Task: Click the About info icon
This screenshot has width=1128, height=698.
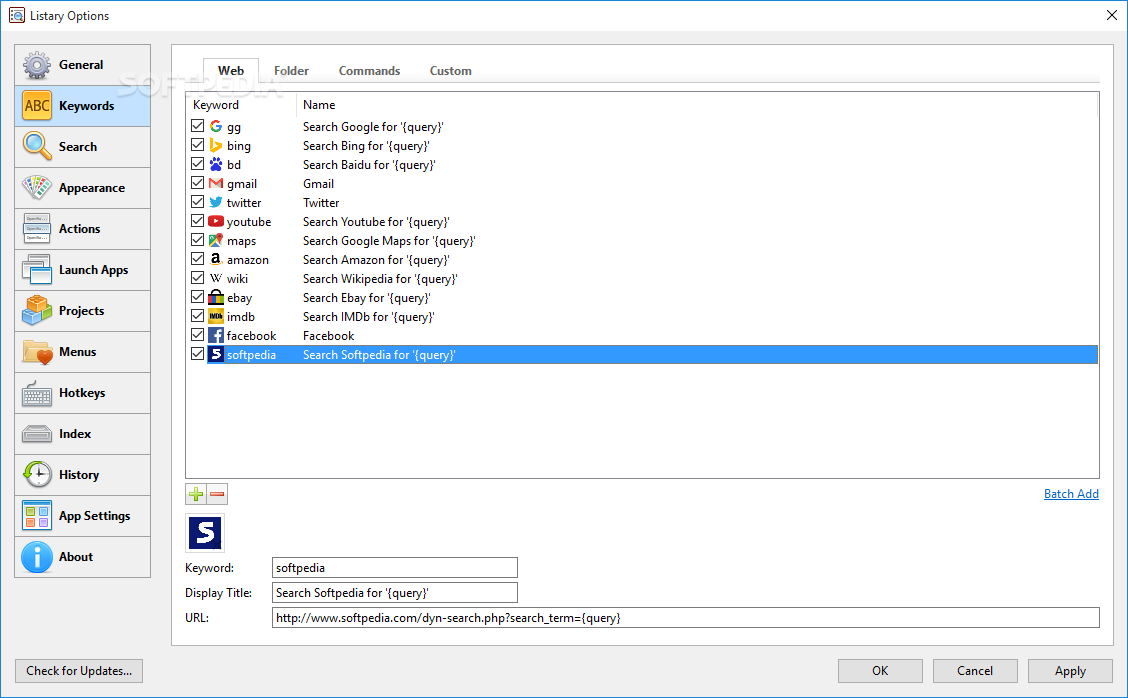Action: click(37, 557)
